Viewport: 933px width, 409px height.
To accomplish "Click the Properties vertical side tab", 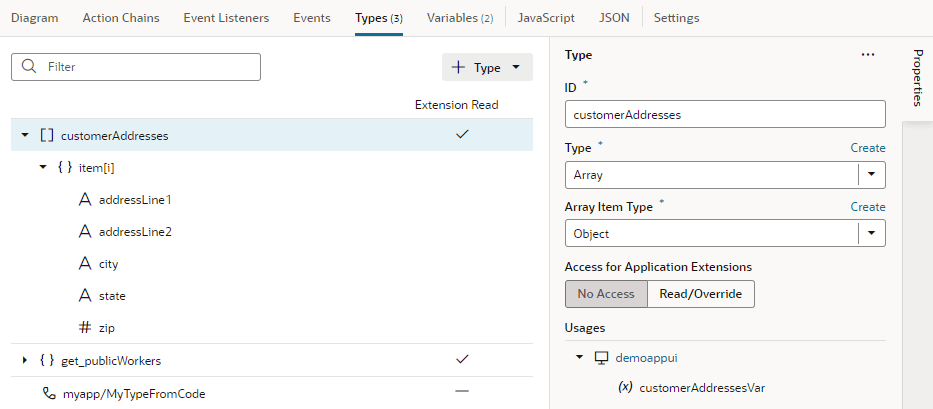I will pyautogui.click(x=918, y=78).
